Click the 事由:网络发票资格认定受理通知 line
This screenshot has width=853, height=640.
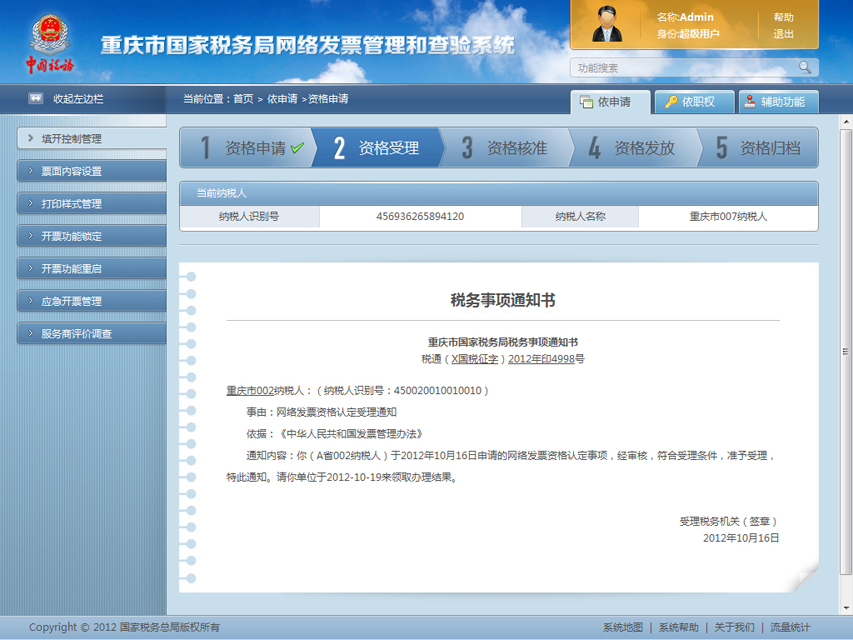pyautogui.click(x=322, y=413)
